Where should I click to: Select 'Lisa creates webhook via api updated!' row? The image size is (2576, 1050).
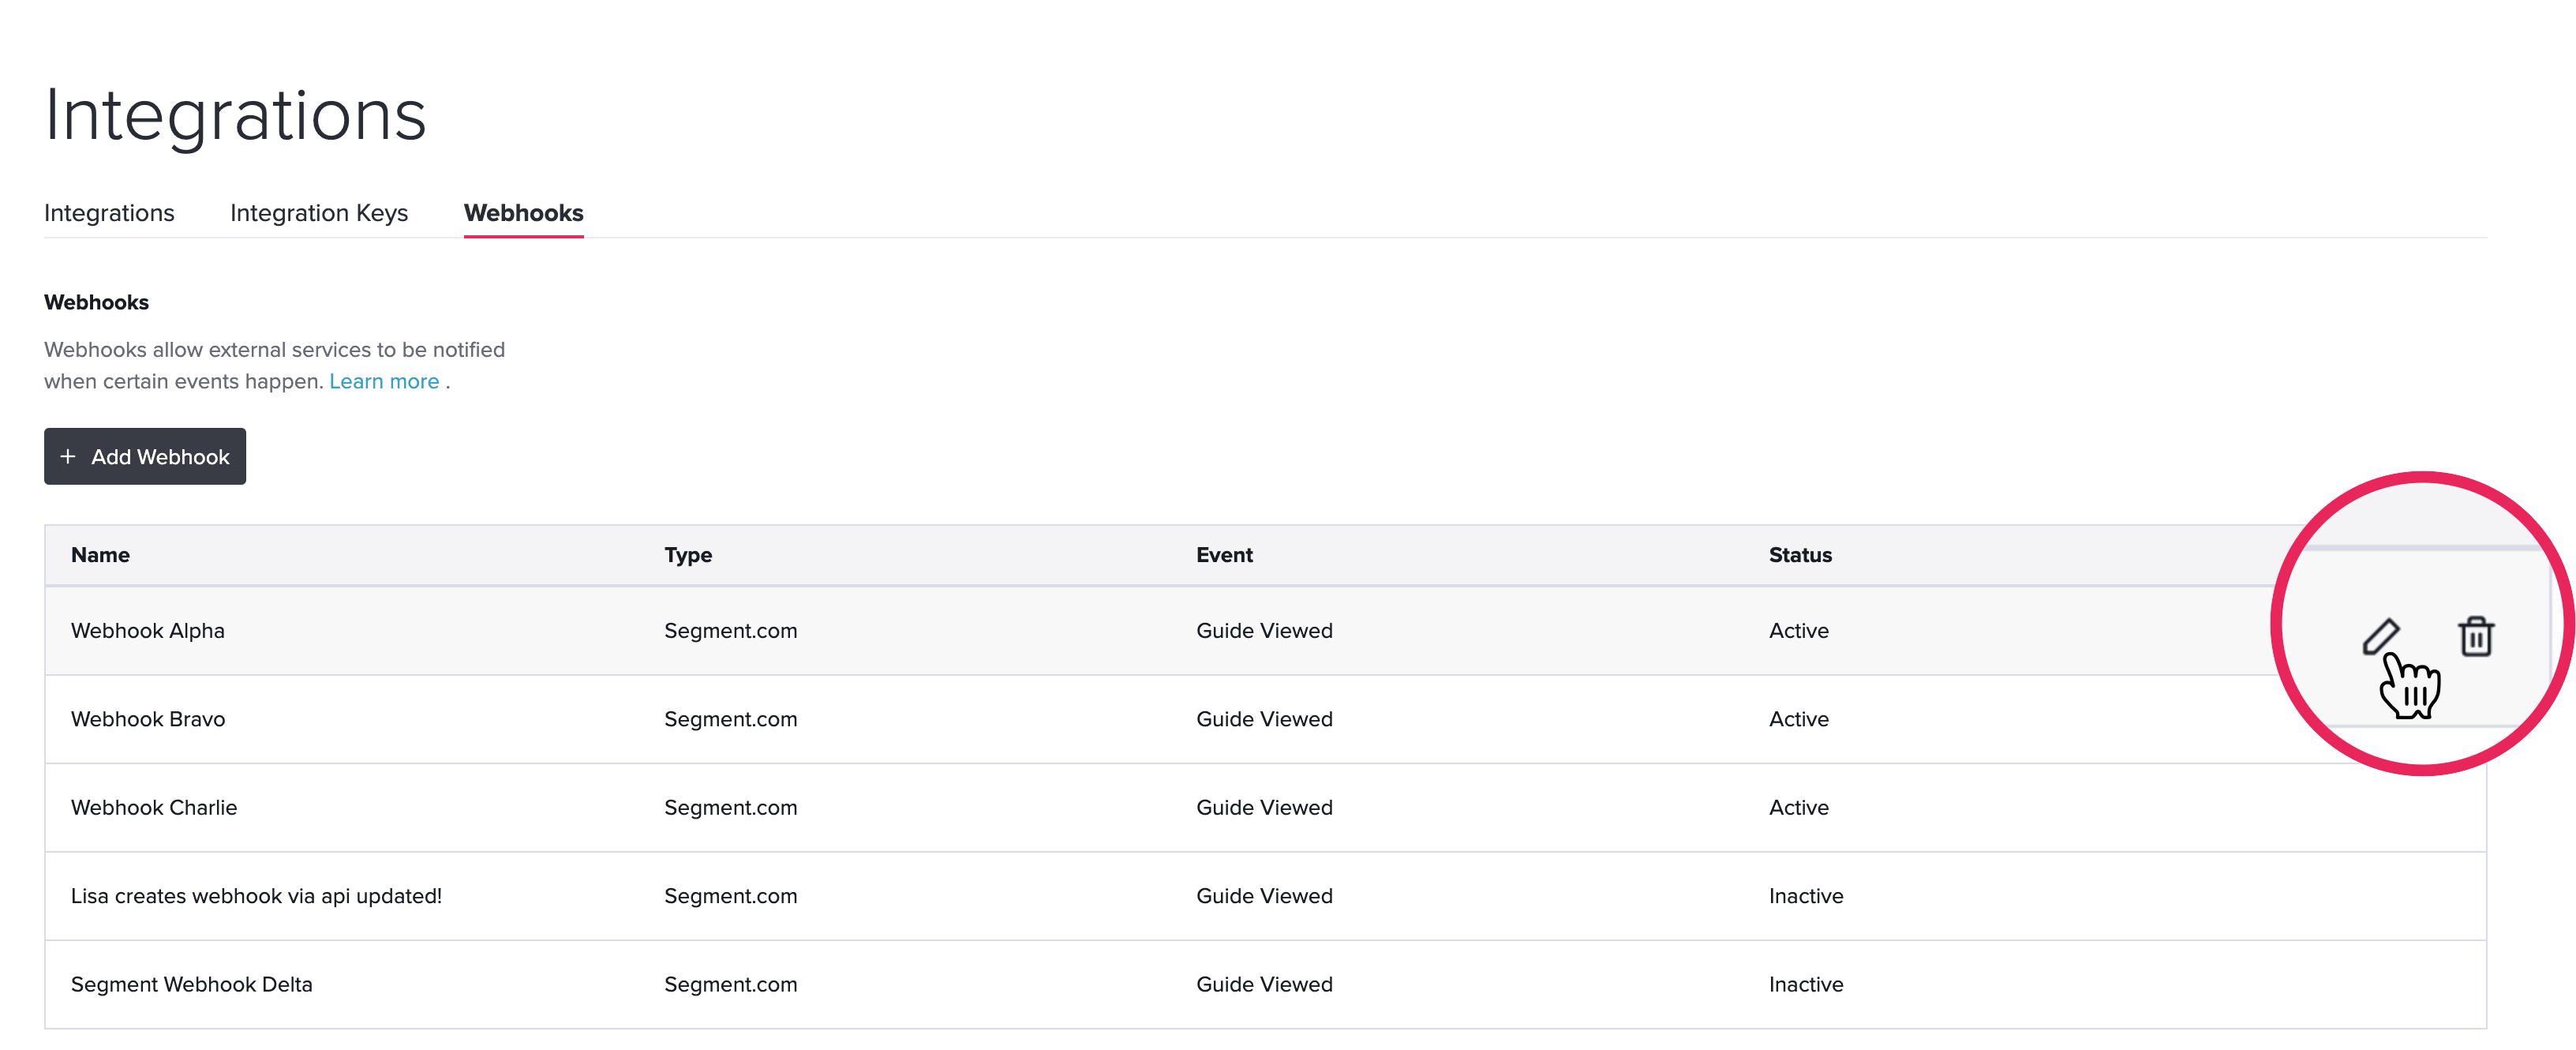[x=1265, y=896]
